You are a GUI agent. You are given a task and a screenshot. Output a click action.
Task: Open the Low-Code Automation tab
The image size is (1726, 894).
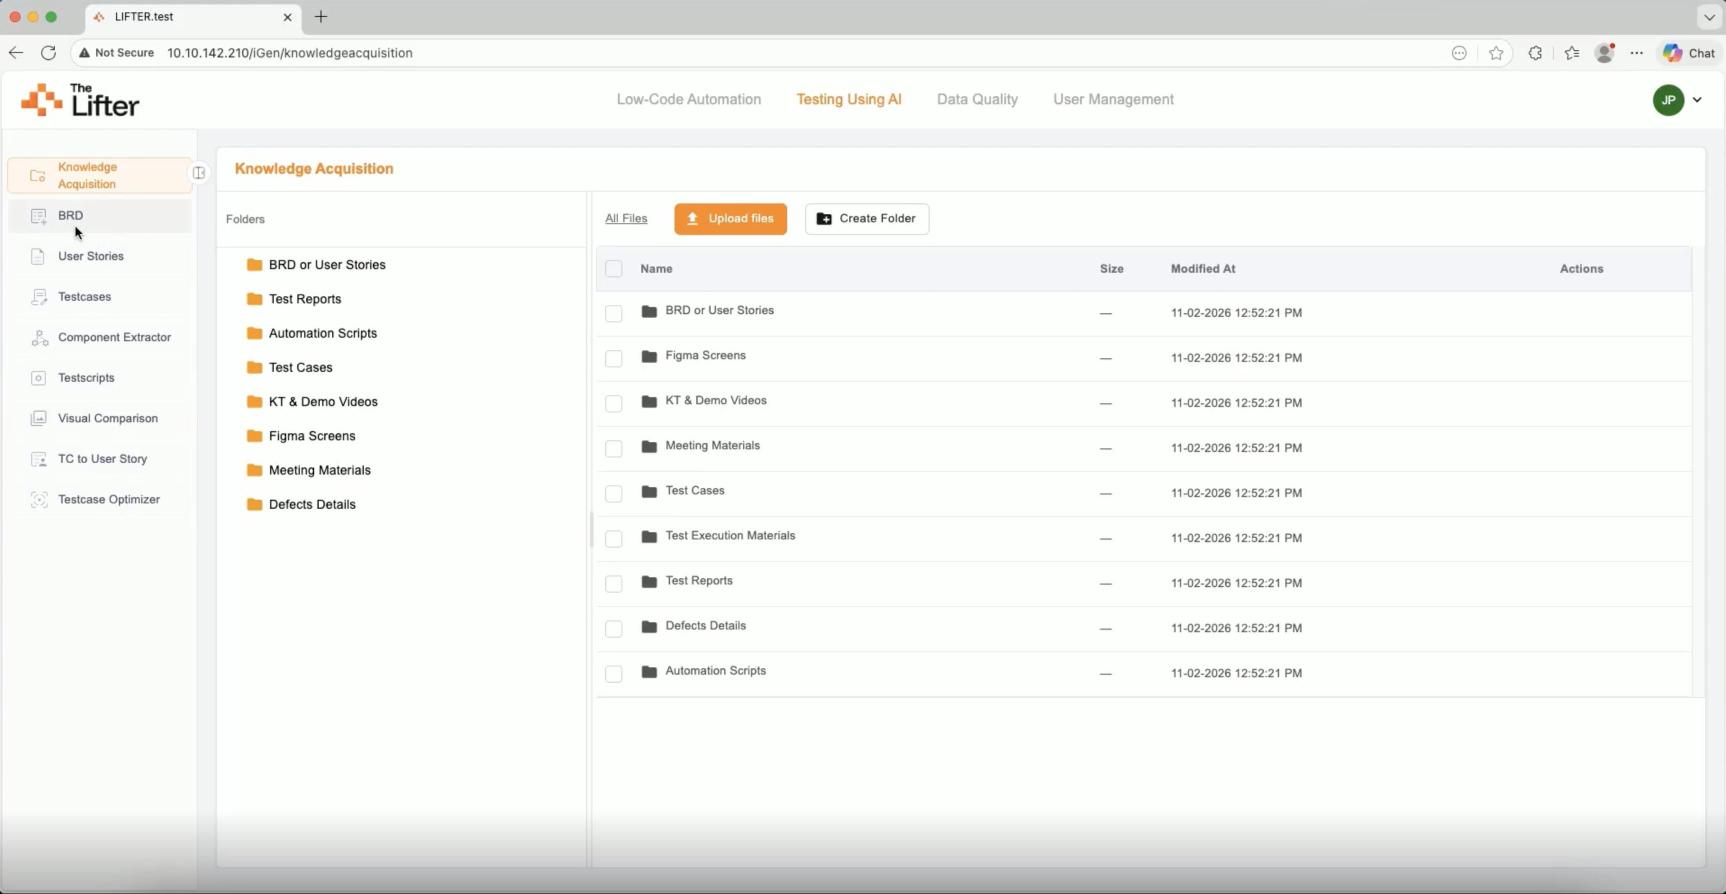click(689, 99)
